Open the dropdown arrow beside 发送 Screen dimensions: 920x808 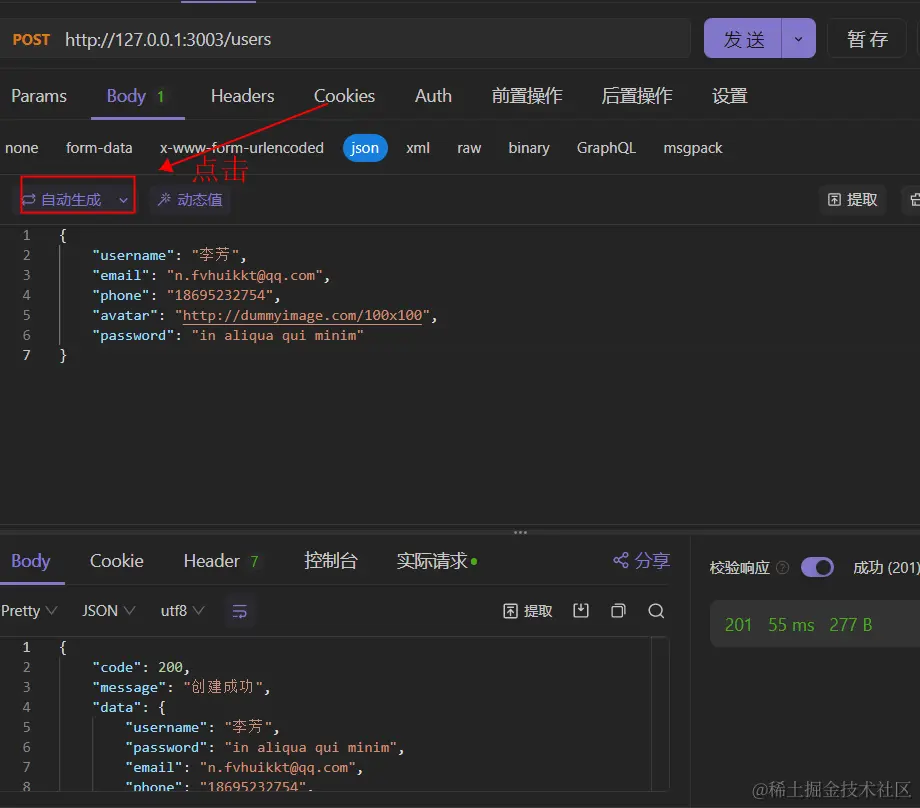click(799, 39)
